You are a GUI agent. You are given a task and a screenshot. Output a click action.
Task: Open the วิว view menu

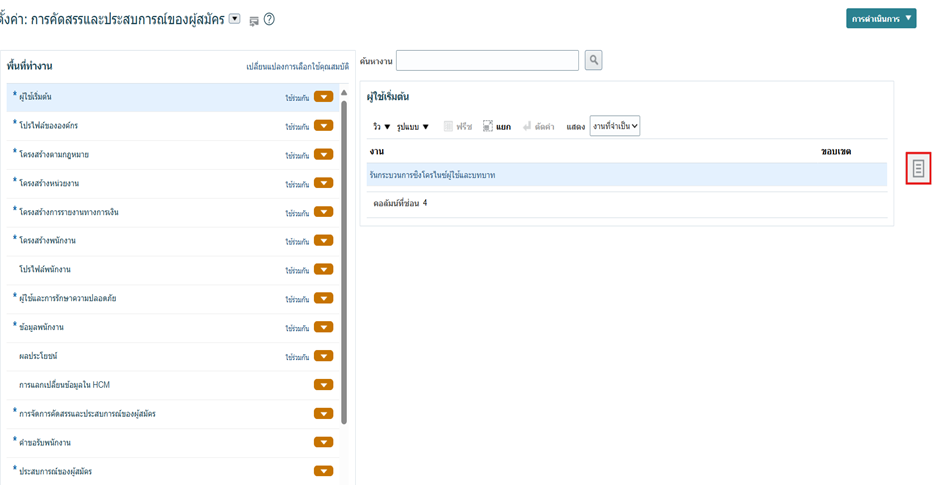pos(381,127)
